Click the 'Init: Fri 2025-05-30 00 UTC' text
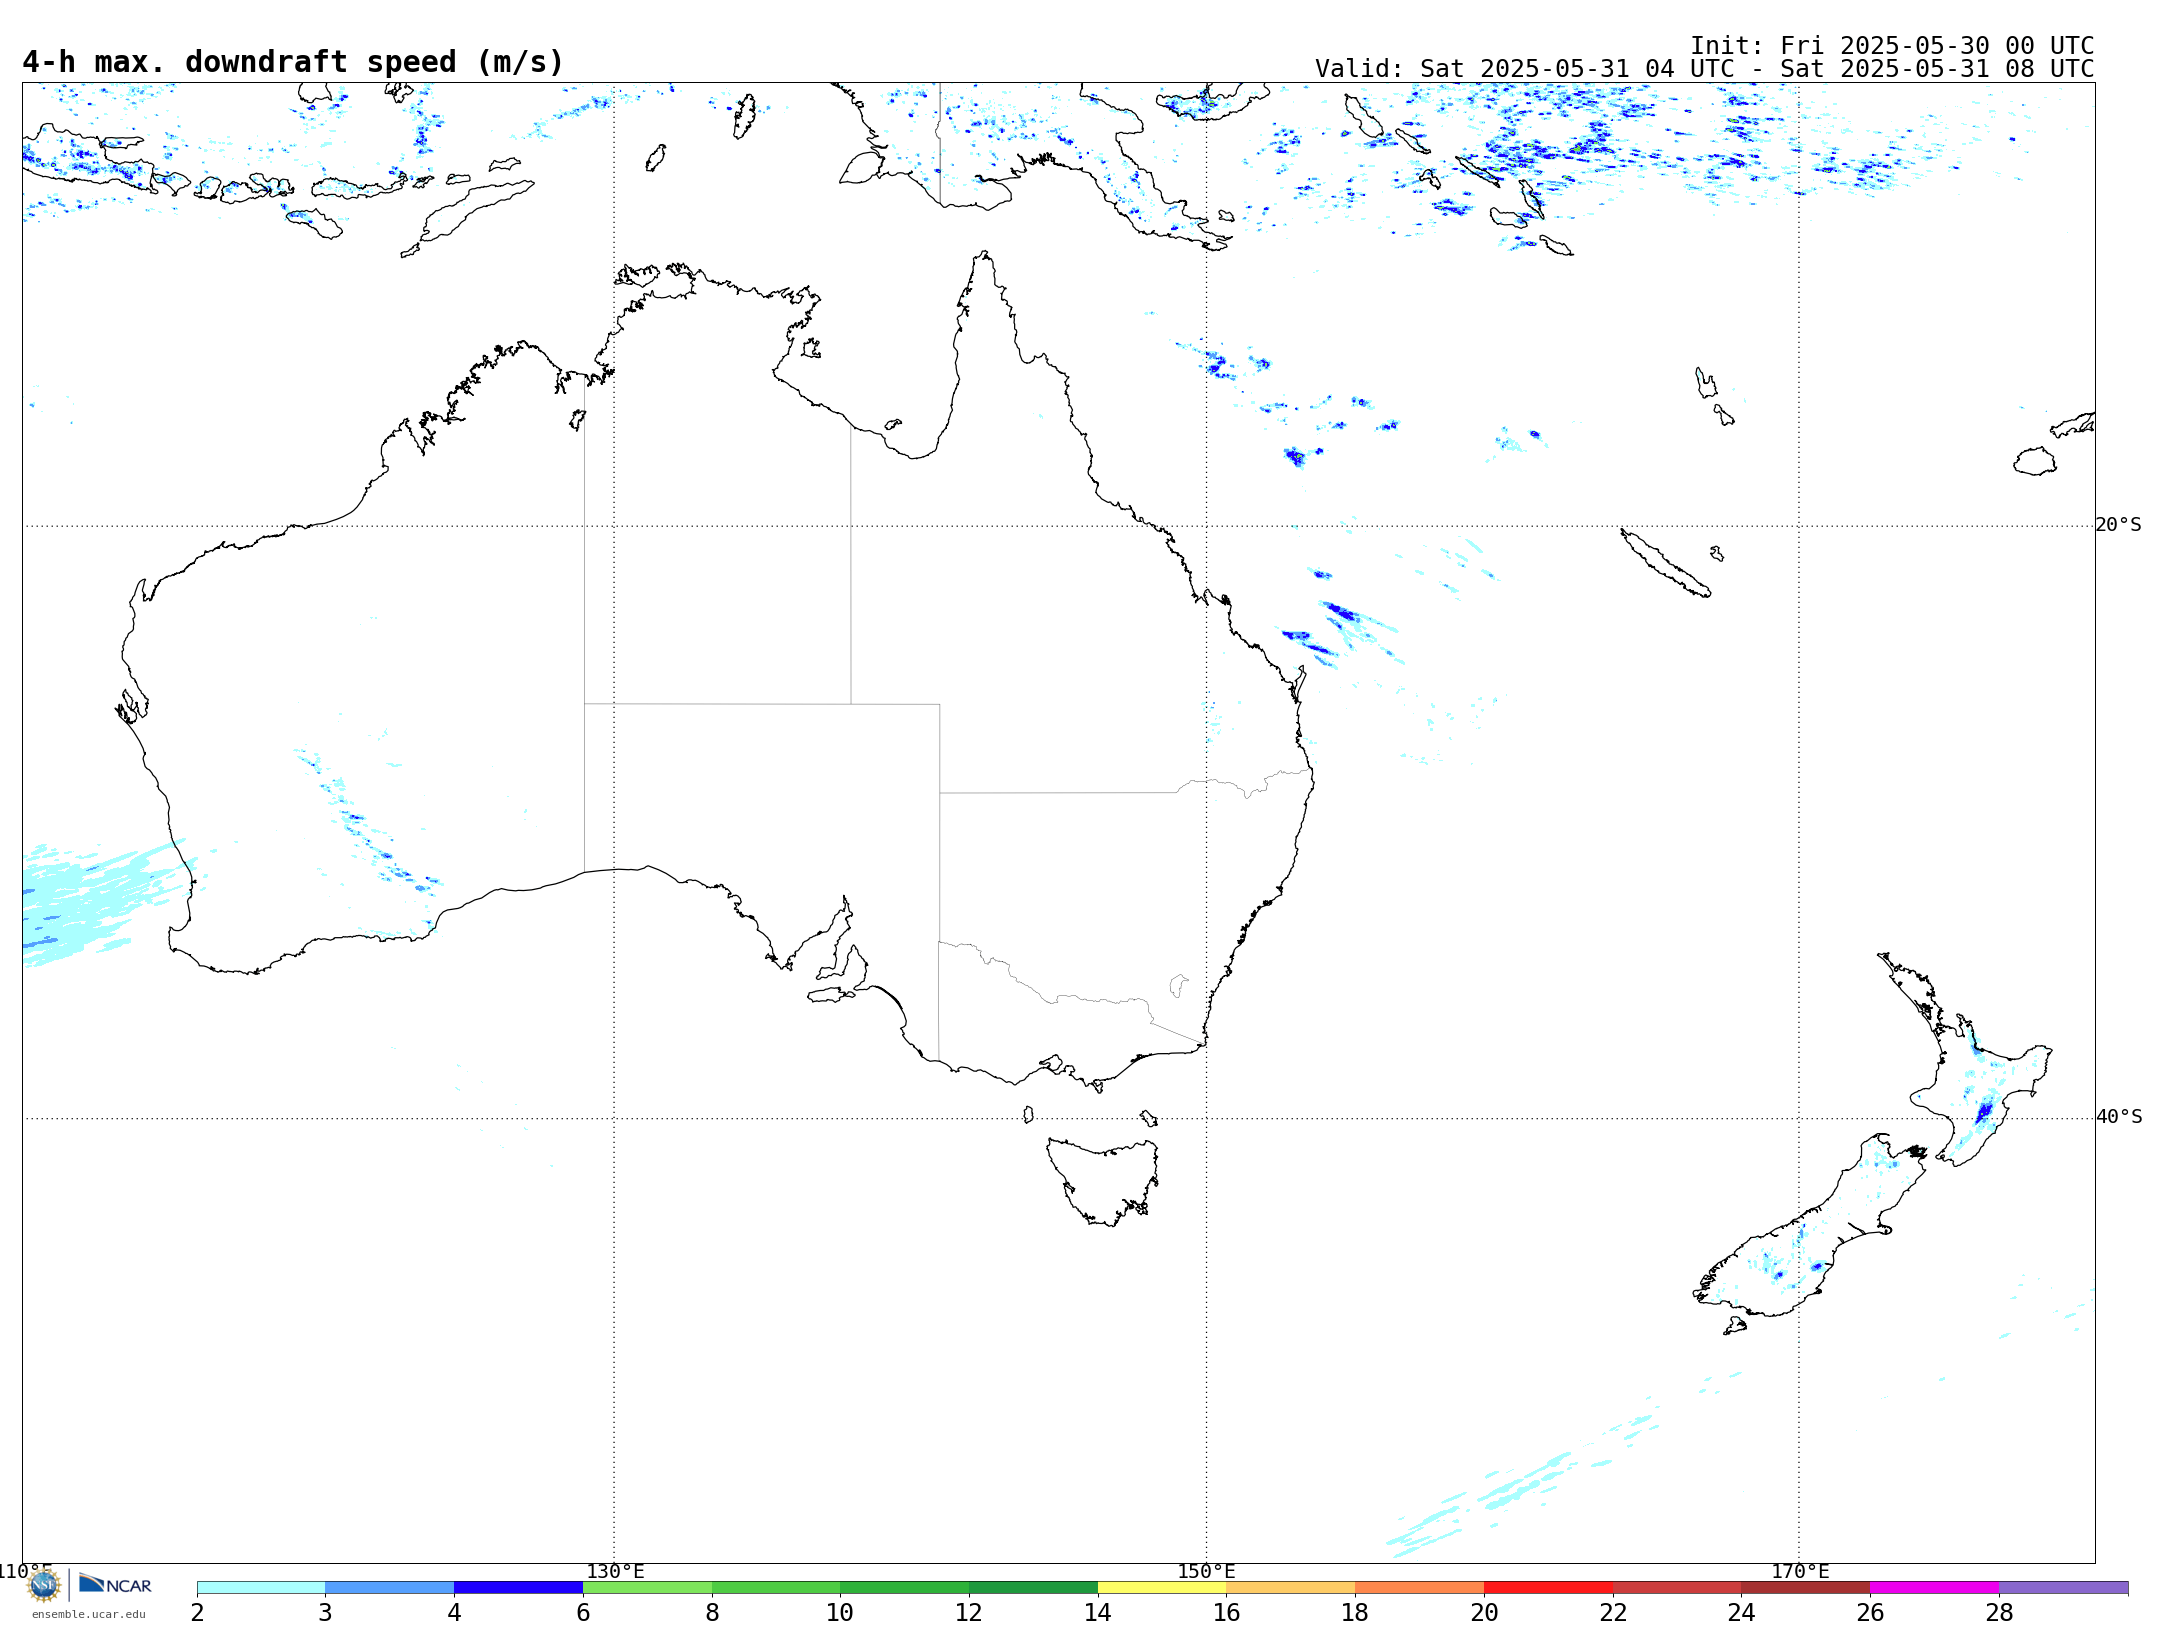The width and height of the screenshot is (2160, 1626). pos(1892,46)
